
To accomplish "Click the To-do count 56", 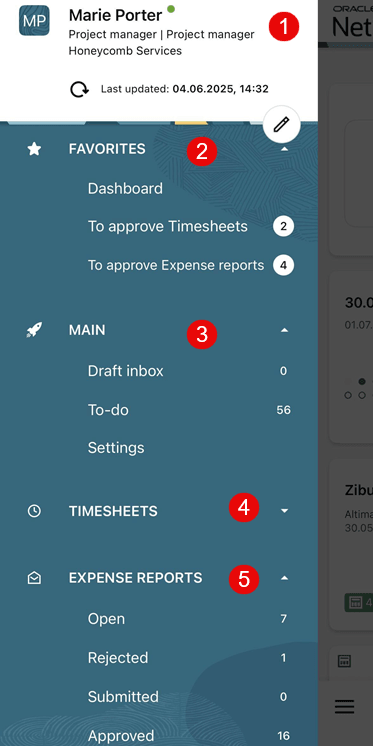I will [x=284, y=410].
